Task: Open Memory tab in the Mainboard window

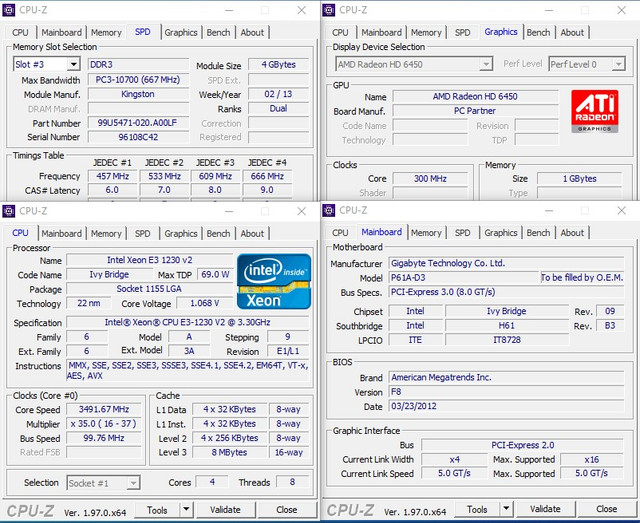Action: point(426,233)
